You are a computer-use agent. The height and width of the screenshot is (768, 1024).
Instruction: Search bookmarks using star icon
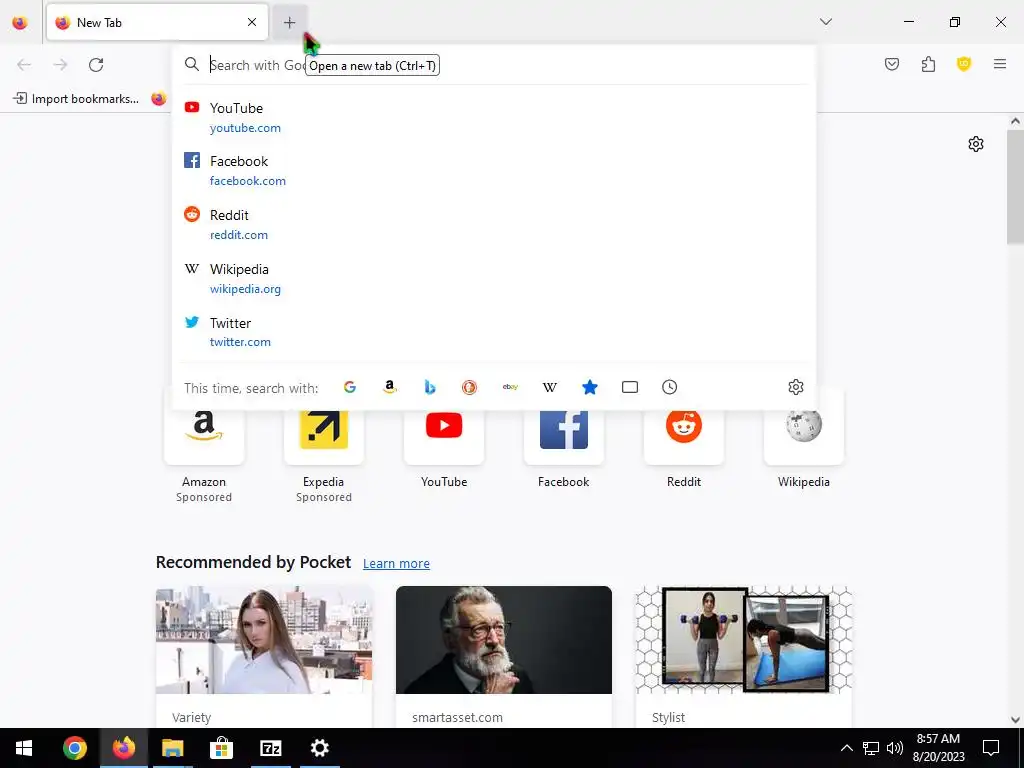(x=590, y=387)
